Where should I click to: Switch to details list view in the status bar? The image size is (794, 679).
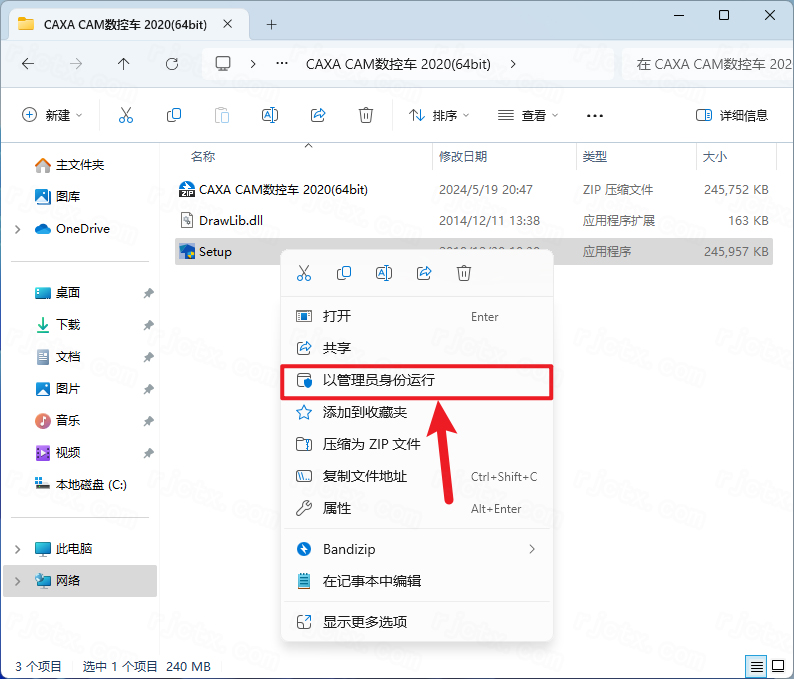(x=757, y=666)
